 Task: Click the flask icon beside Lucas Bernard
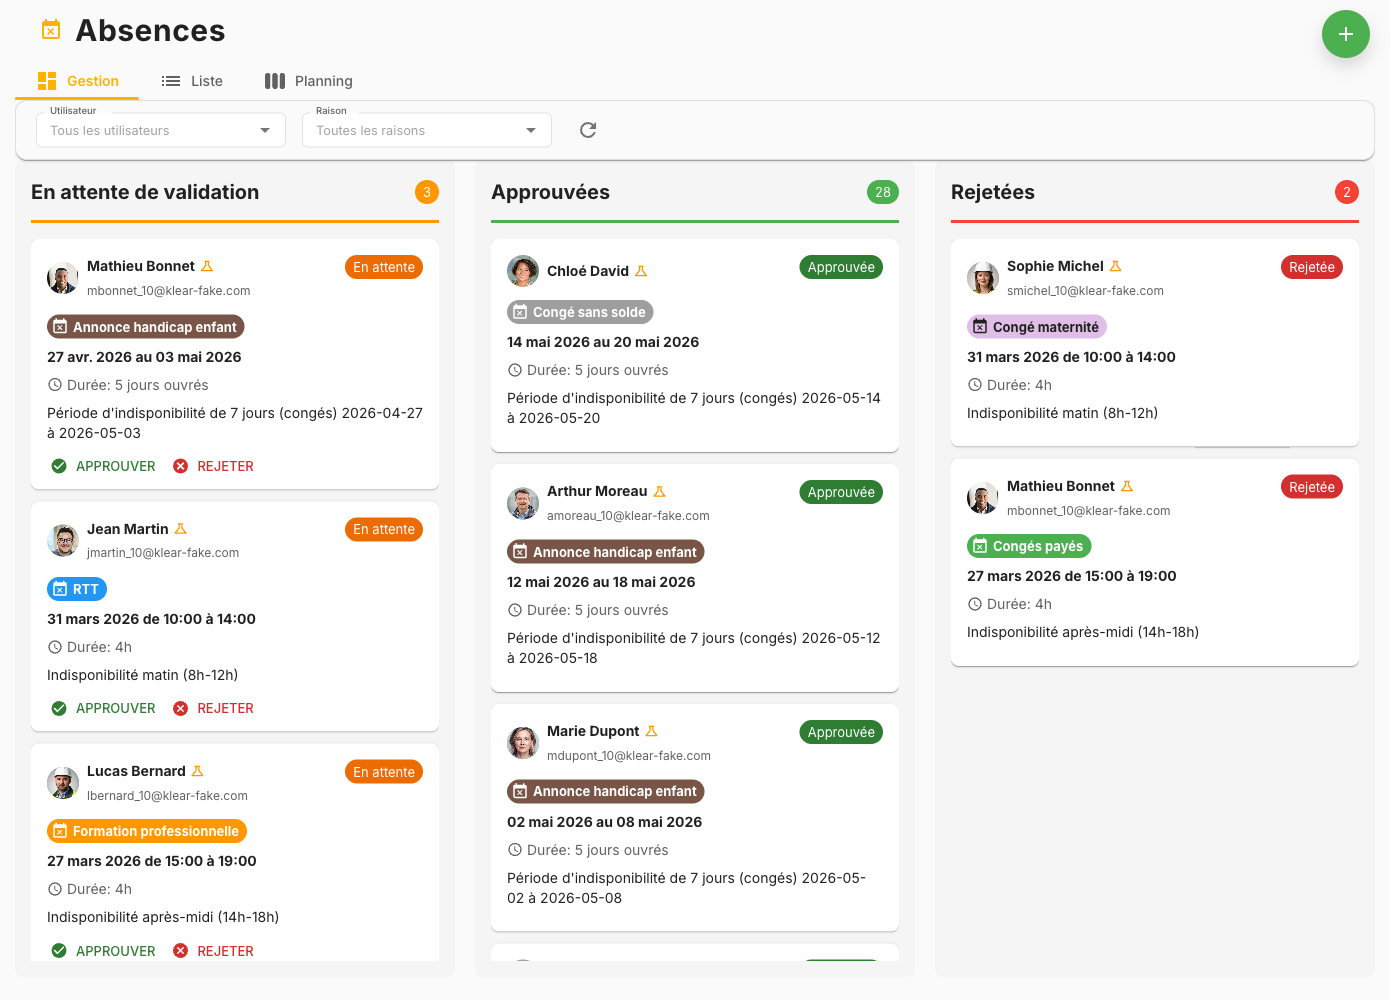pyautogui.click(x=197, y=771)
